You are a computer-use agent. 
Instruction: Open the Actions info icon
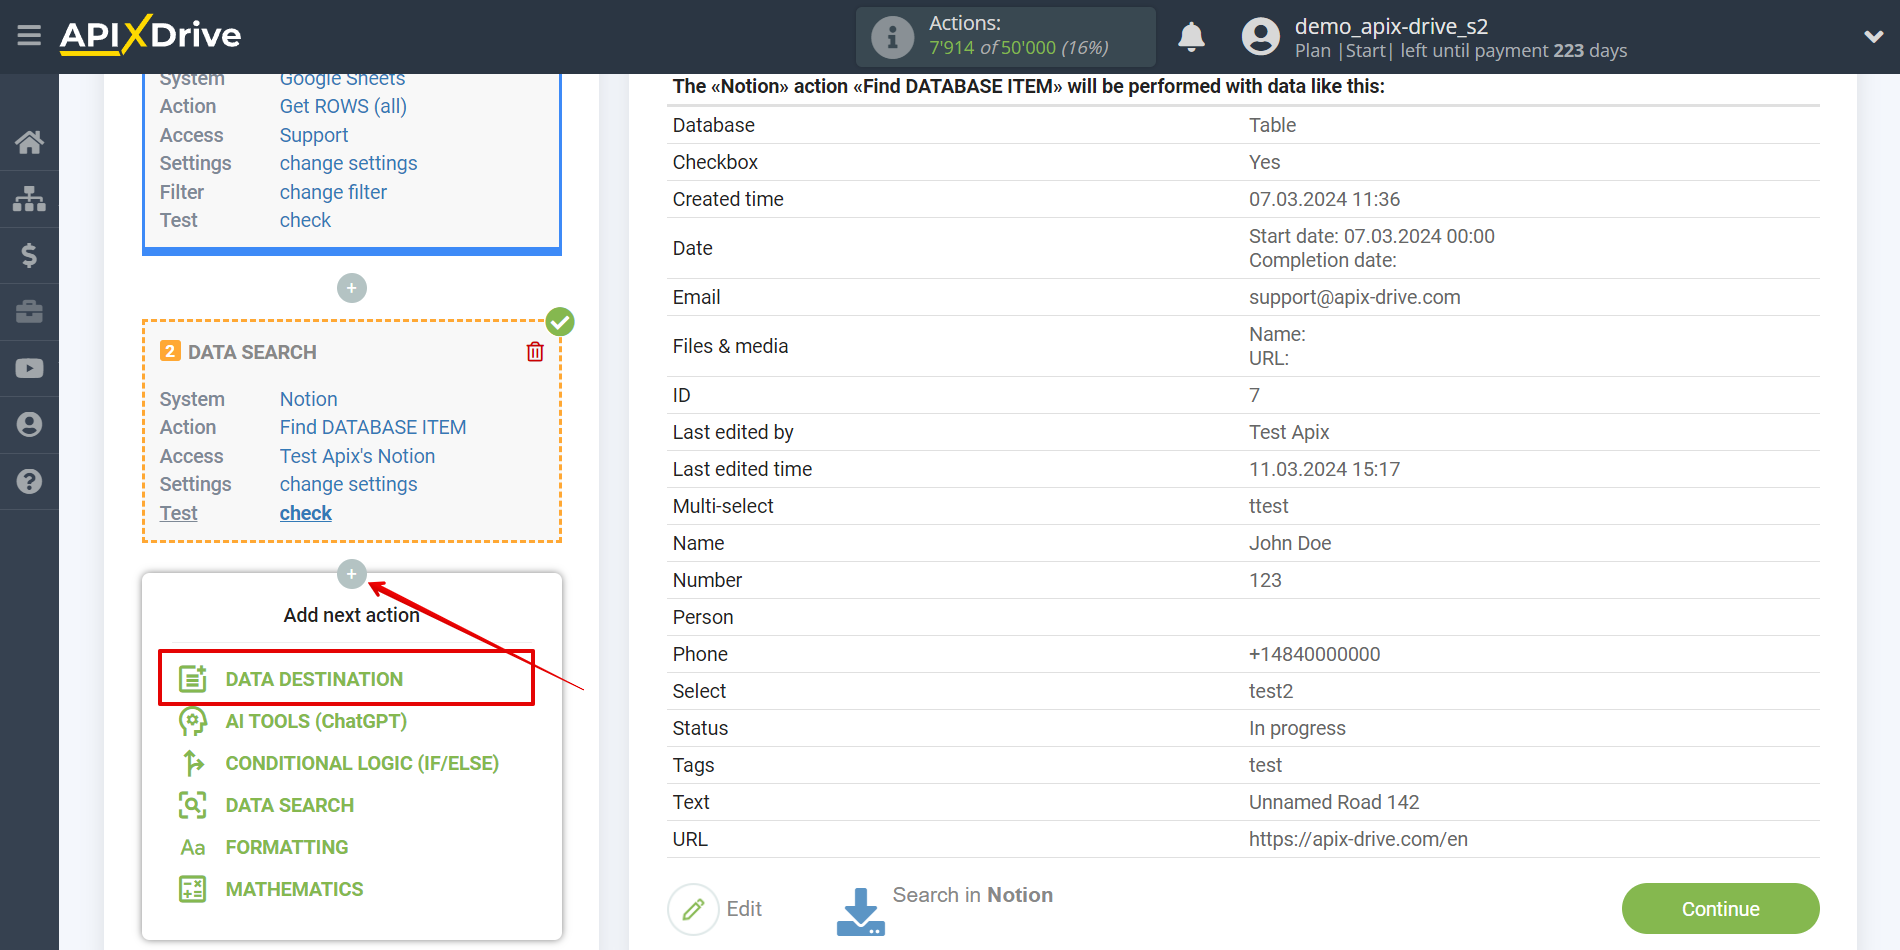click(892, 37)
